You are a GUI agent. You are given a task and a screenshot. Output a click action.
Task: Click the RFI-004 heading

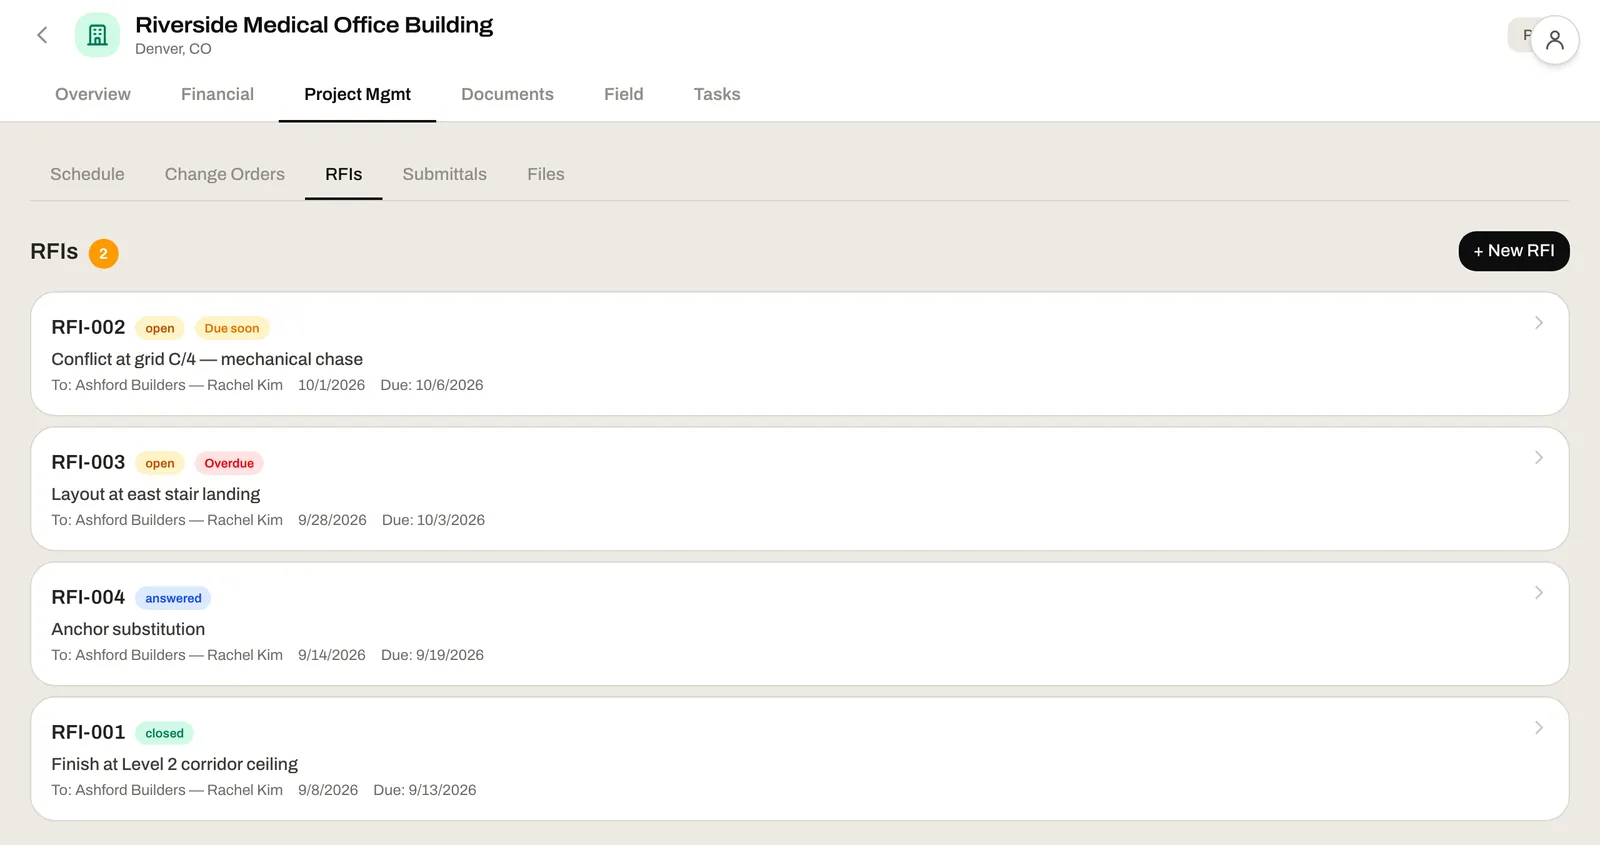pos(88,597)
